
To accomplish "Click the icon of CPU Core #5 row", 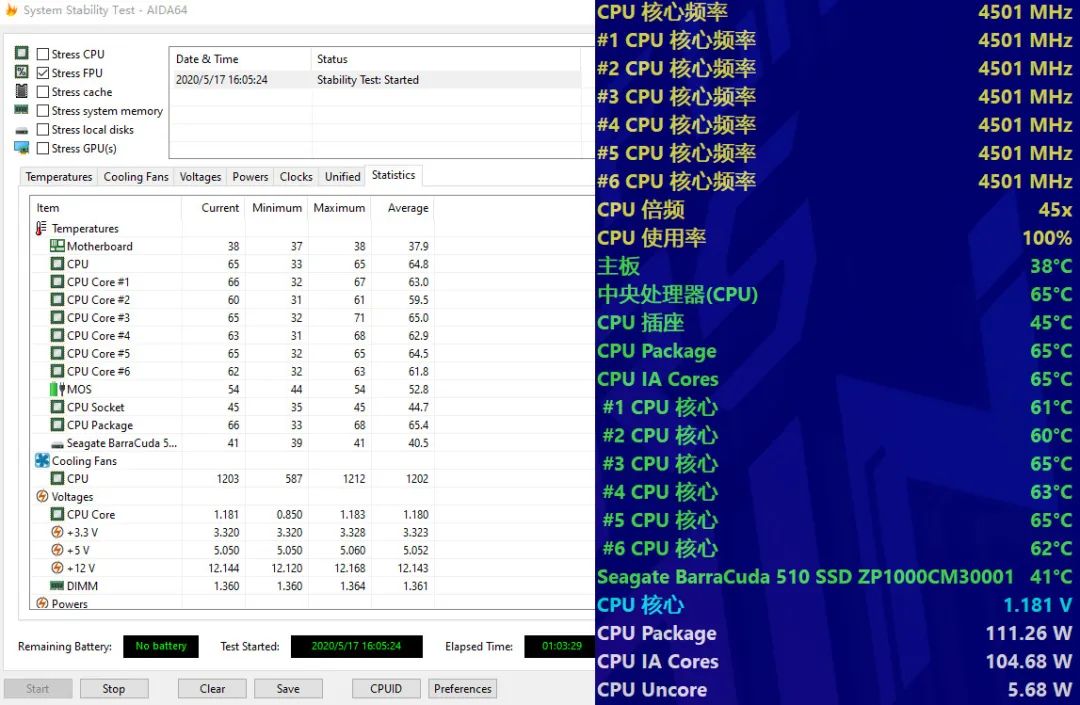I will click(57, 353).
